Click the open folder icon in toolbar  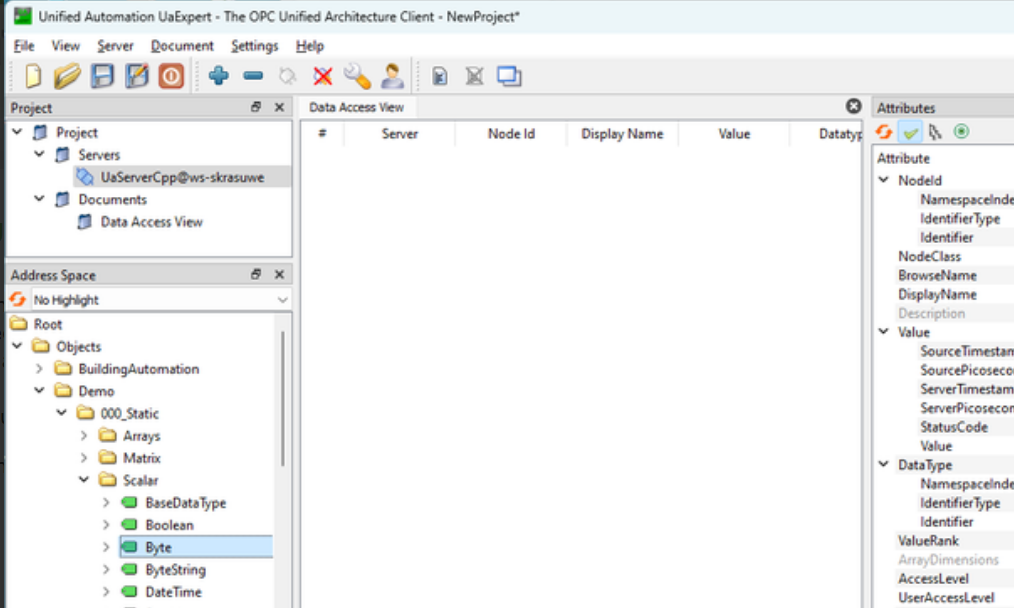click(67, 76)
